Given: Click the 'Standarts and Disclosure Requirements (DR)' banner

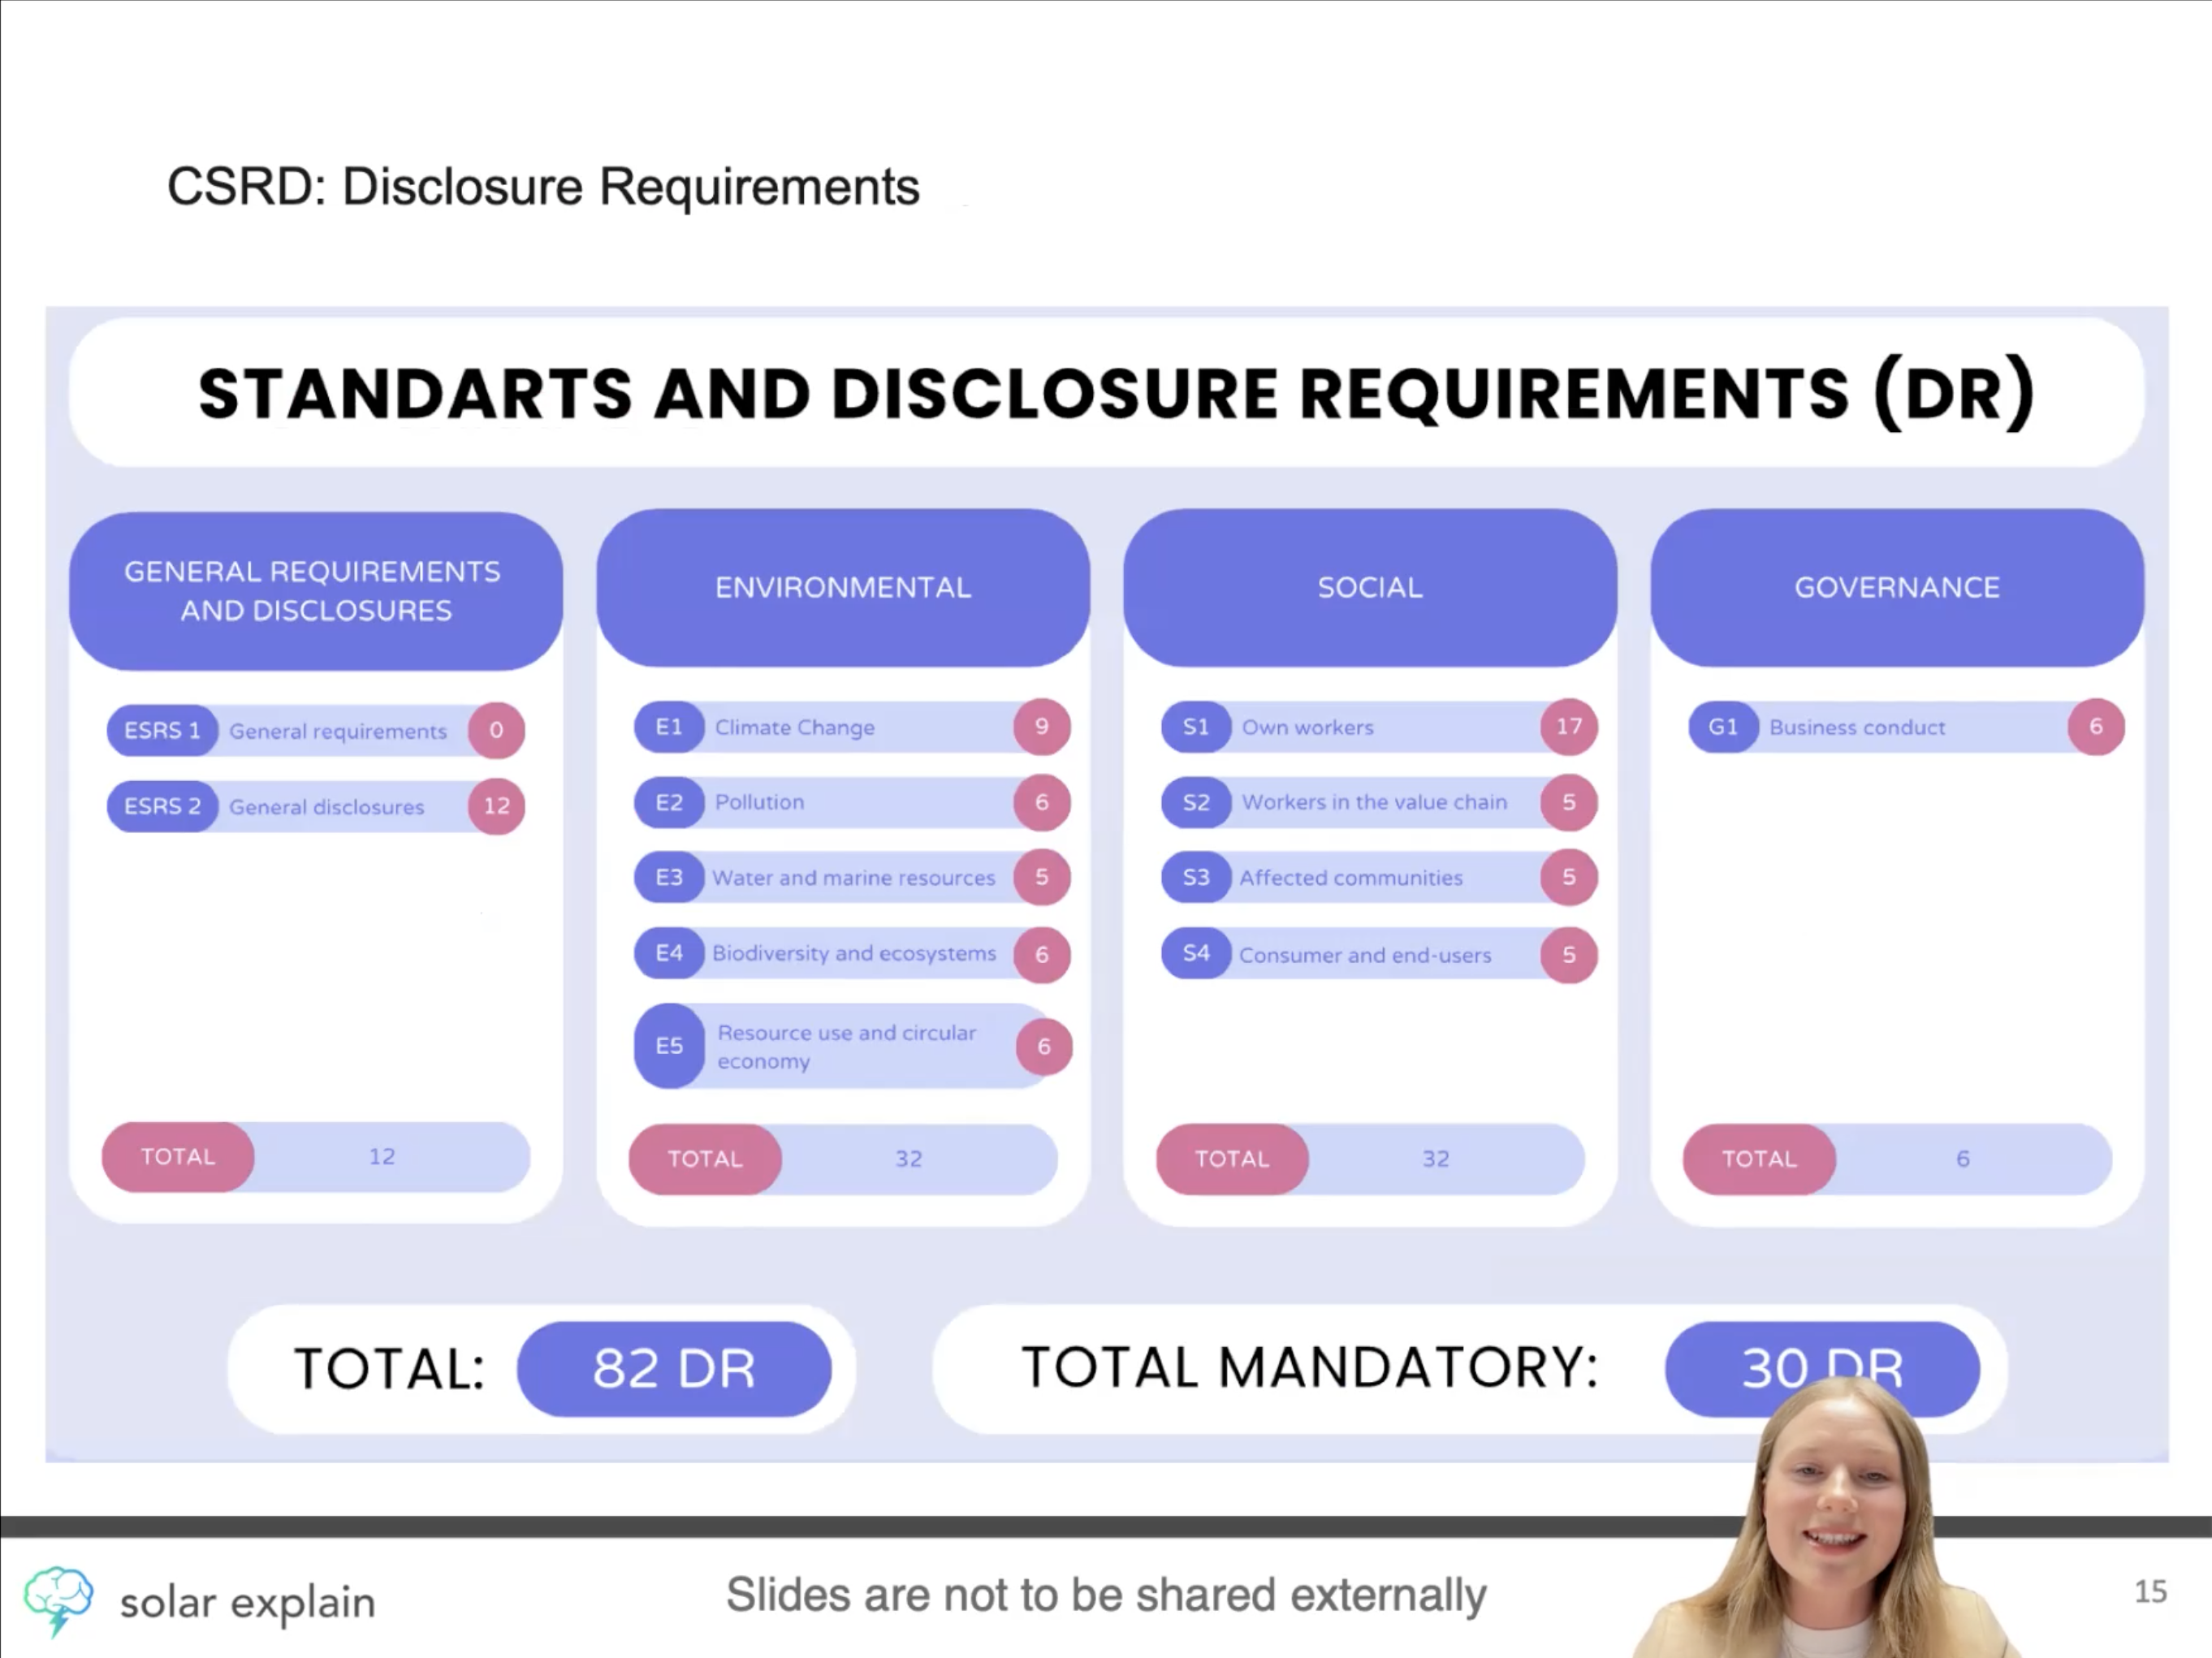Looking at the screenshot, I should click(1106, 392).
